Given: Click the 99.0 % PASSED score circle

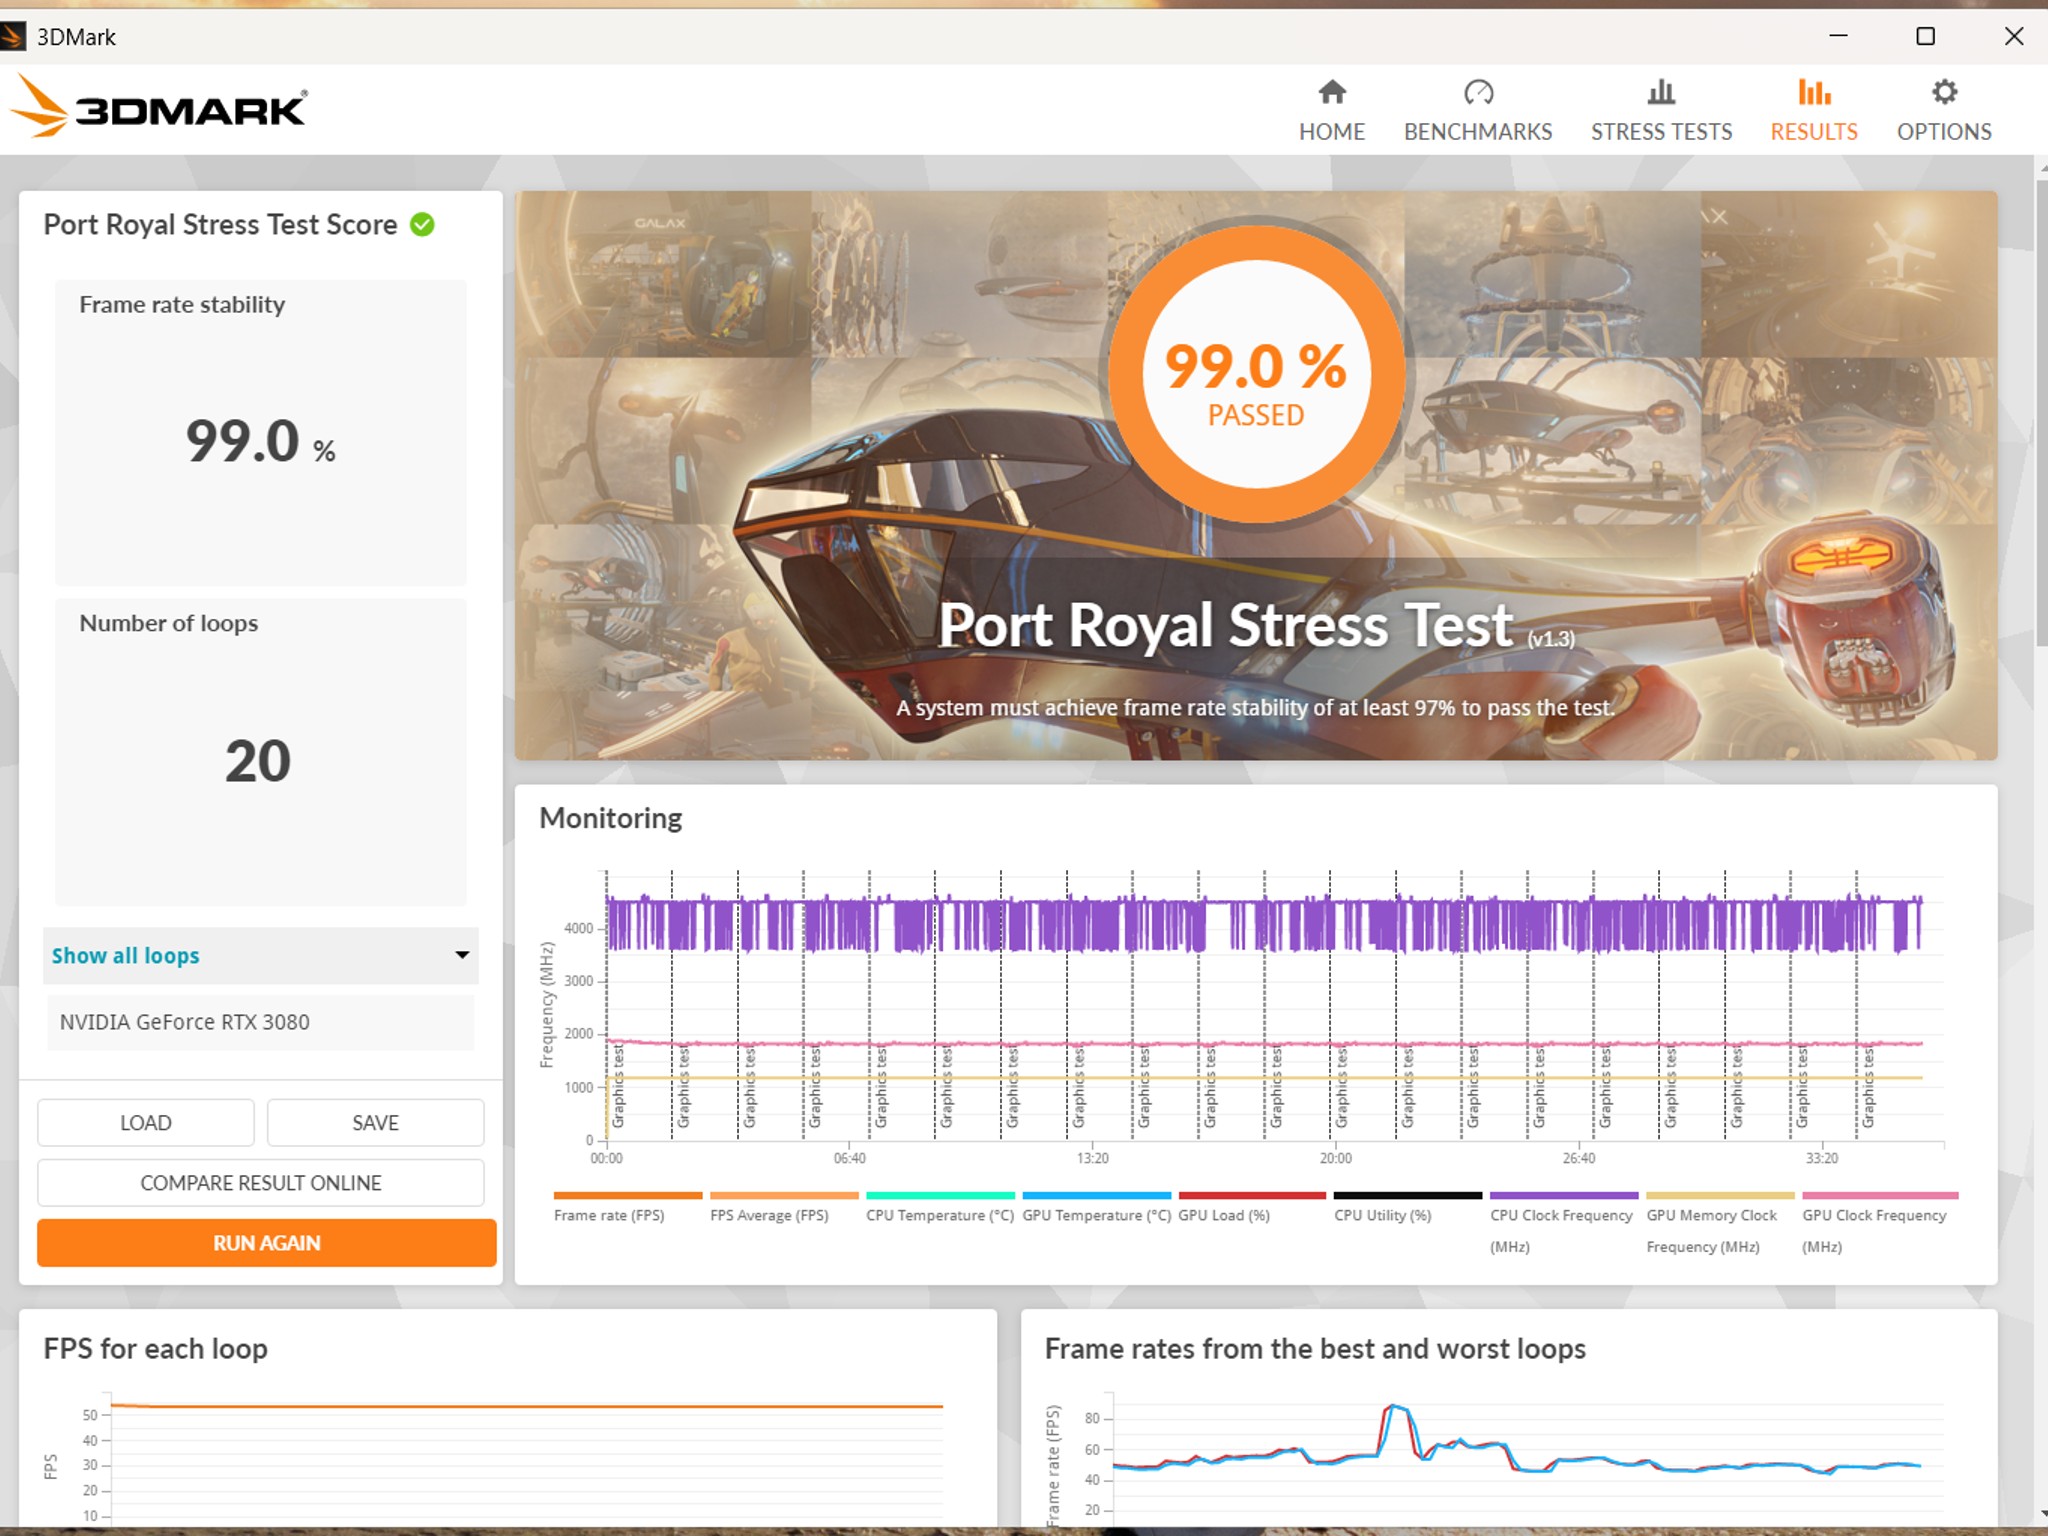Looking at the screenshot, I should coord(1256,372).
